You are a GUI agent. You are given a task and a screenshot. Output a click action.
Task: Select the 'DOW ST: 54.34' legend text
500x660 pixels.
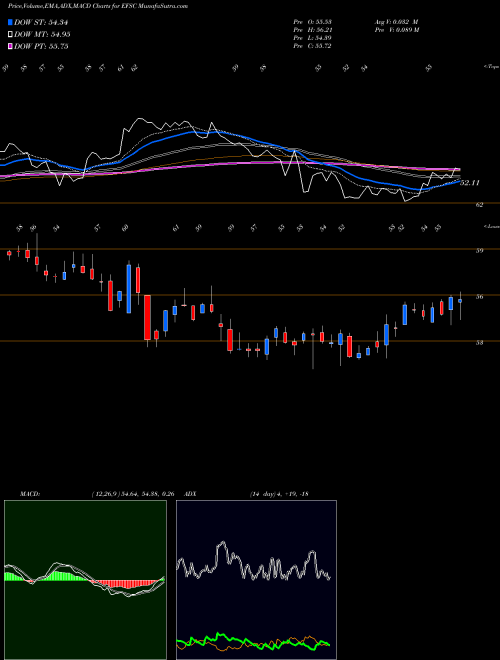tap(41, 22)
